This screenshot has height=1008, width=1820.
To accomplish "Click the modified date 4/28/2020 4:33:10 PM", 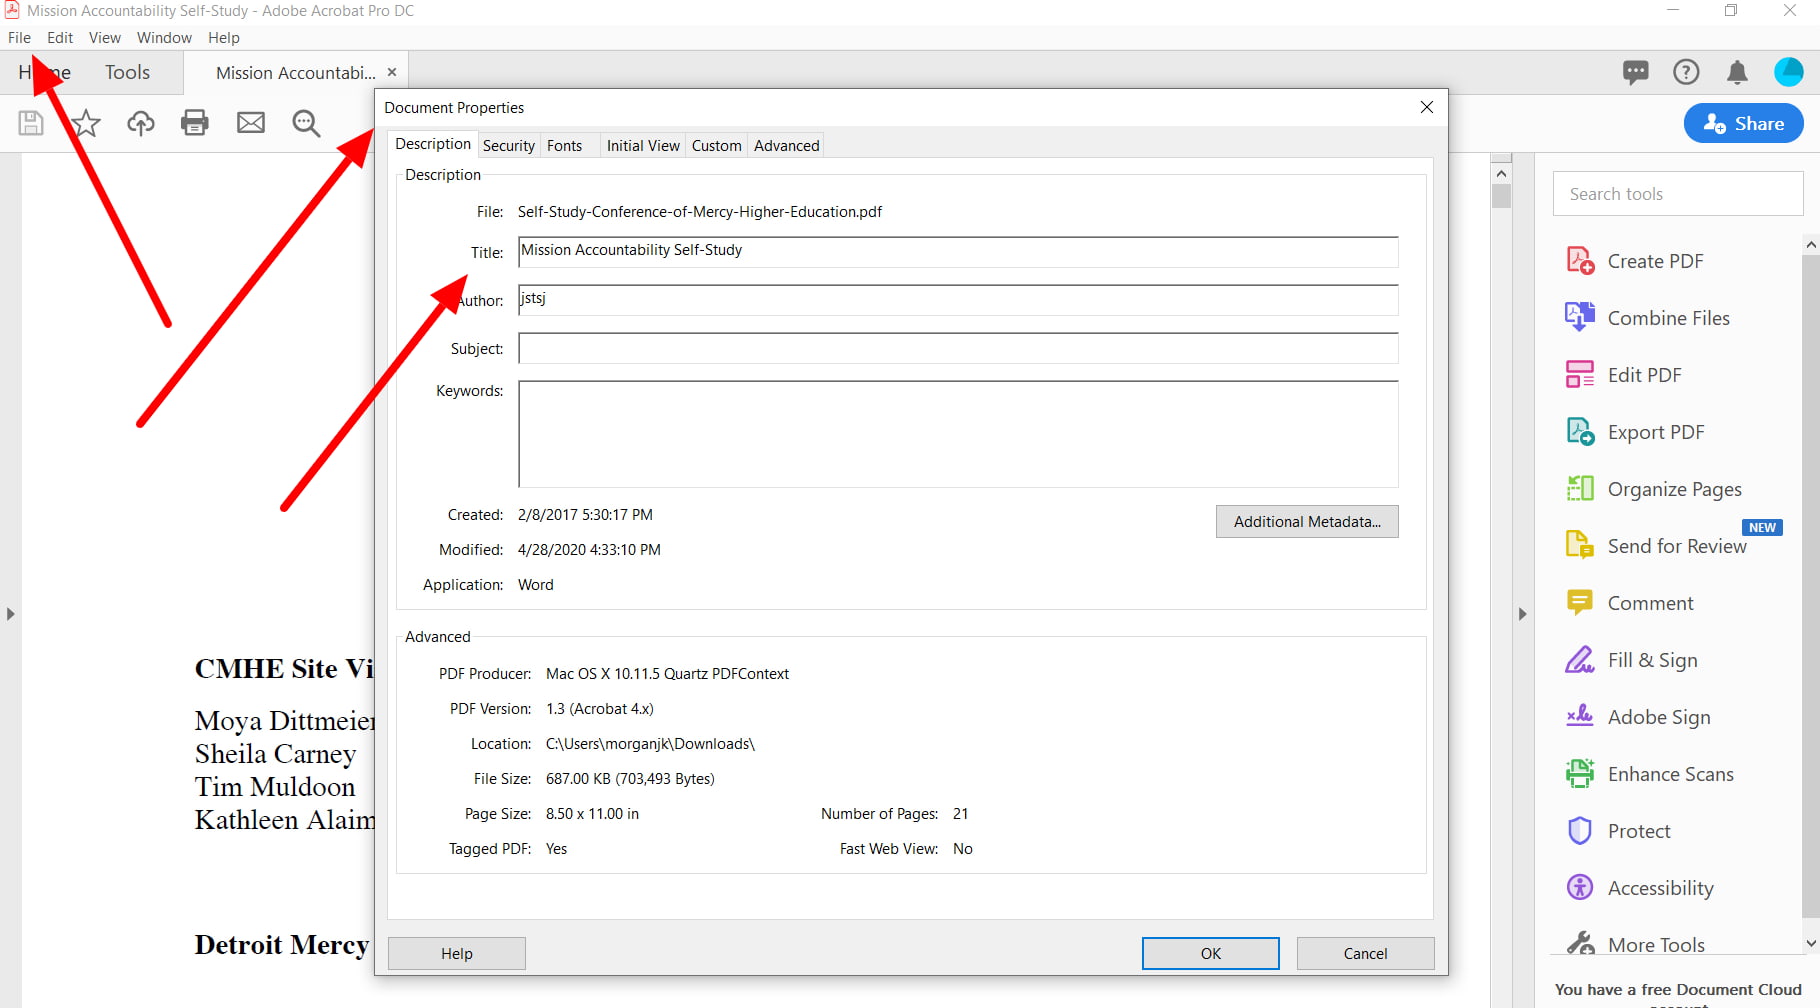I will tap(589, 550).
